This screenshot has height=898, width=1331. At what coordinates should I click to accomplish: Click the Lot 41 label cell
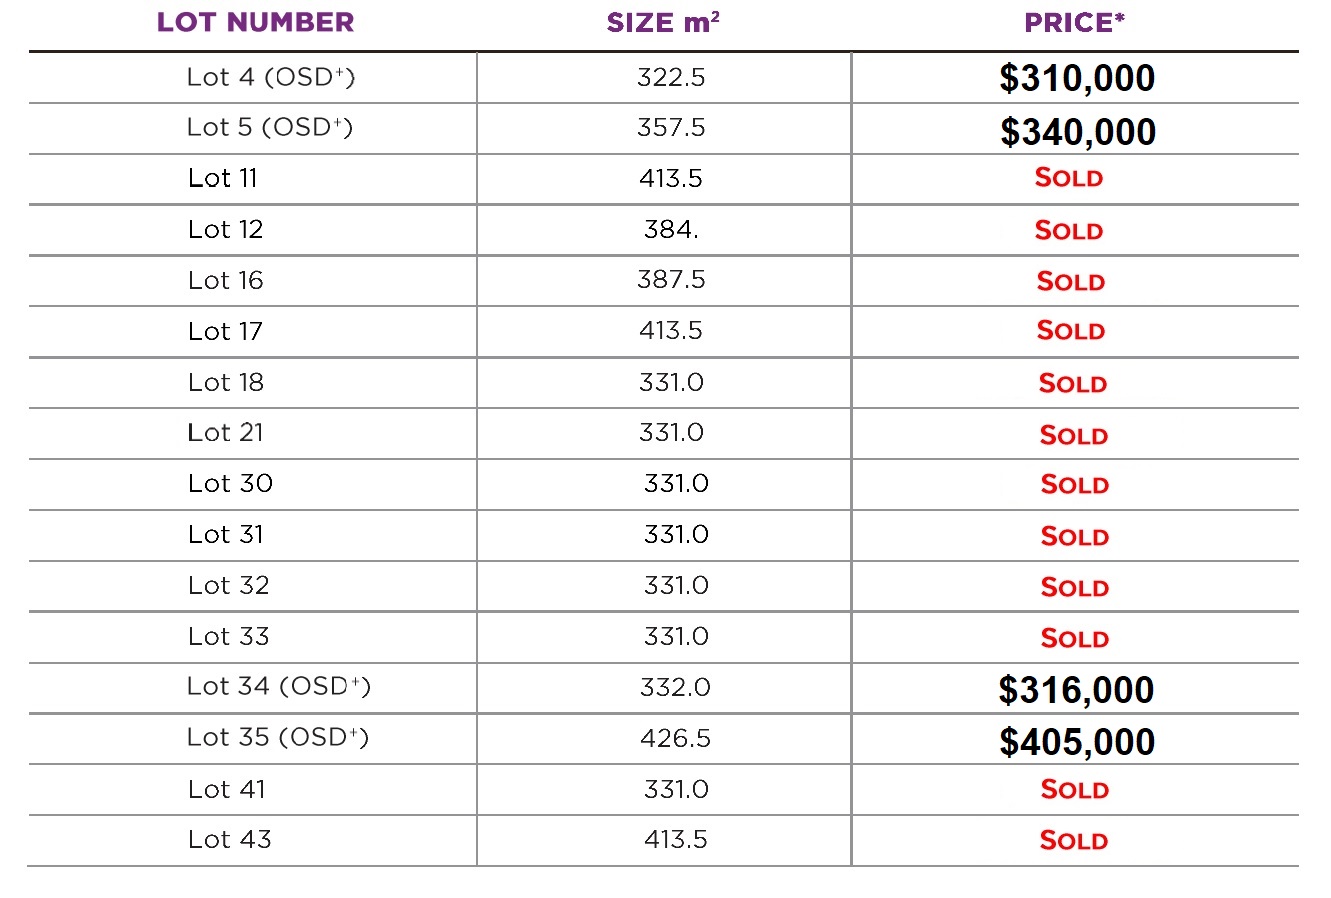click(227, 790)
